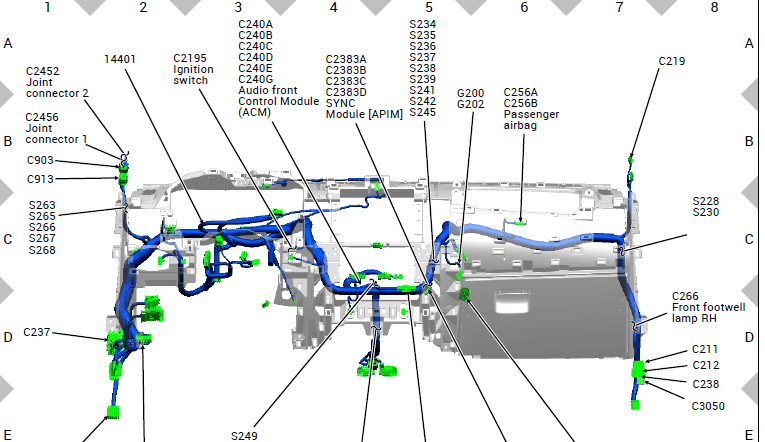This screenshot has height=442, width=765.
Task: Select the C212 connector label
Action: pos(705,365)
